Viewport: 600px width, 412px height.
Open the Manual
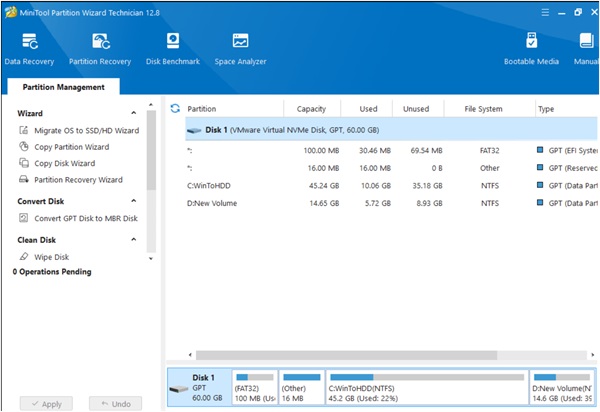click(x=586, y=49)
